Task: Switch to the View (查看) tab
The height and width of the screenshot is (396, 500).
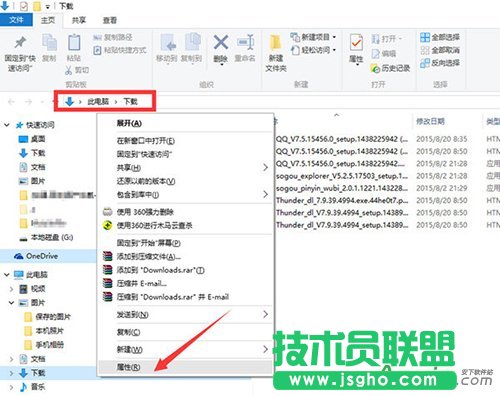Action: click(x=110, y=20)
